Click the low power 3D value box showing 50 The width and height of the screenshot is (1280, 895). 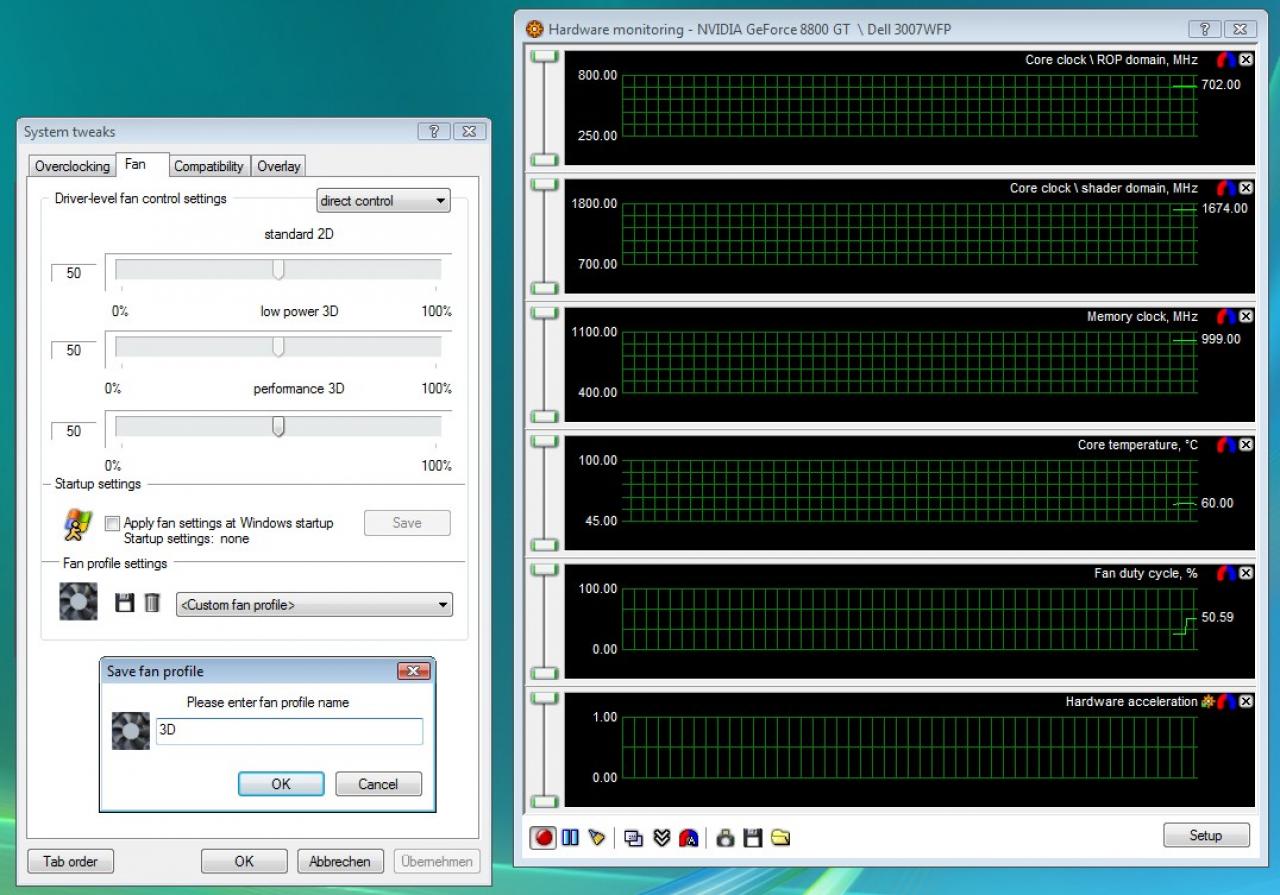tap(74, 351)
